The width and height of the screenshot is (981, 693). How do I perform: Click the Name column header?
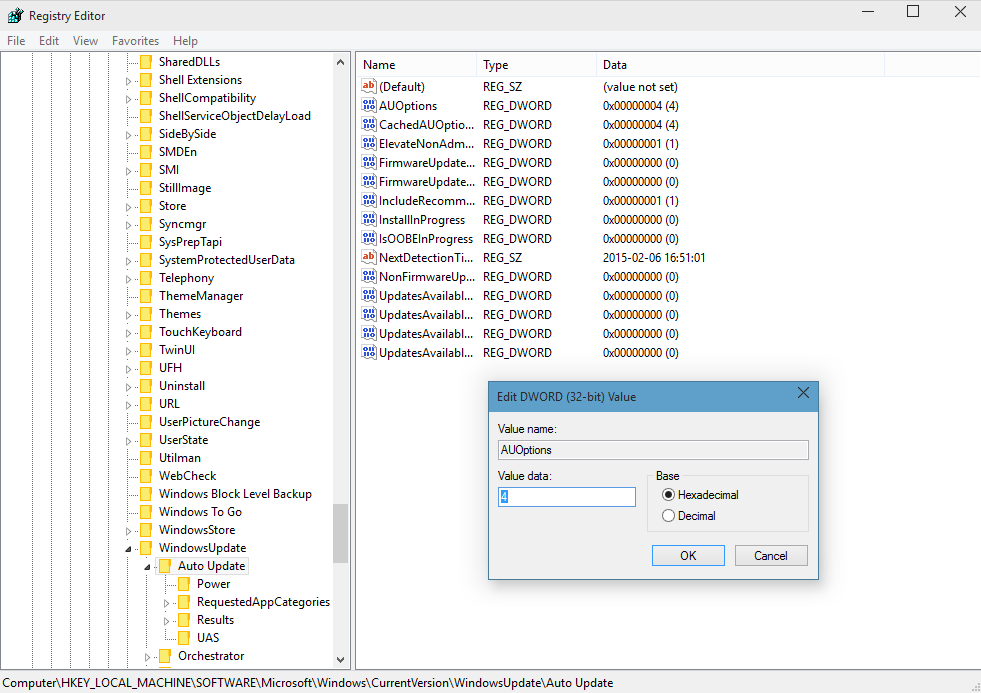(416, 64)
